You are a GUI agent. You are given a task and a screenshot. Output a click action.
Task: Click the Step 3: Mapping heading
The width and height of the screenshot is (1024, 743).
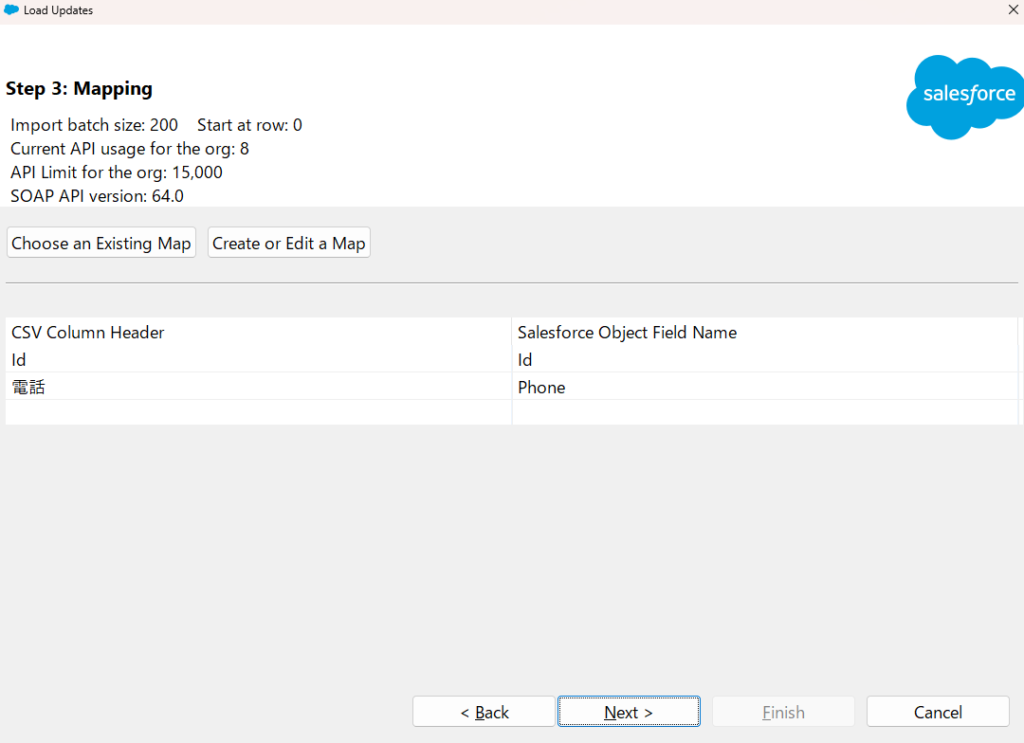point(79,89)
